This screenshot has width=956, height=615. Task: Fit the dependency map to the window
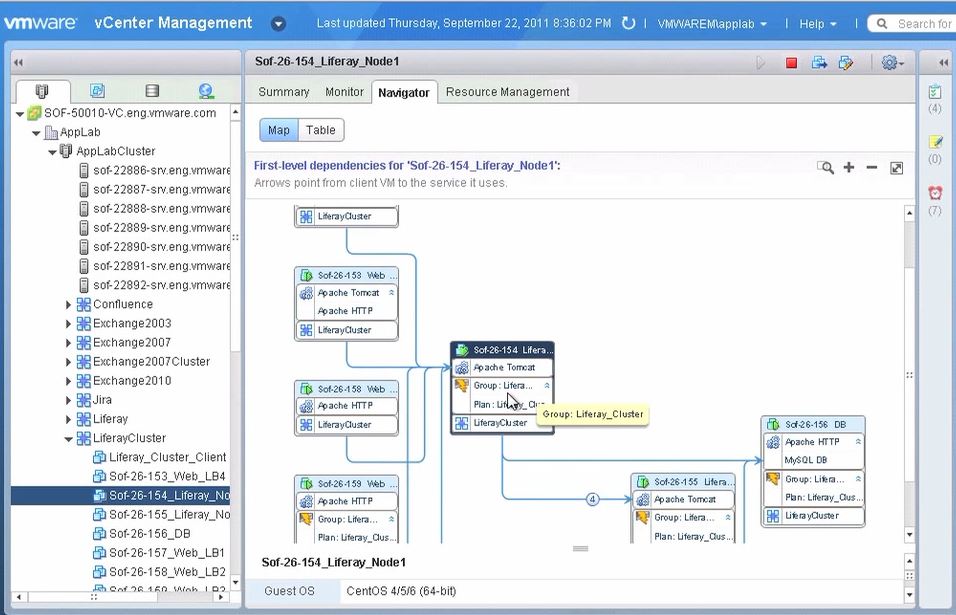[x=896, y=168]
